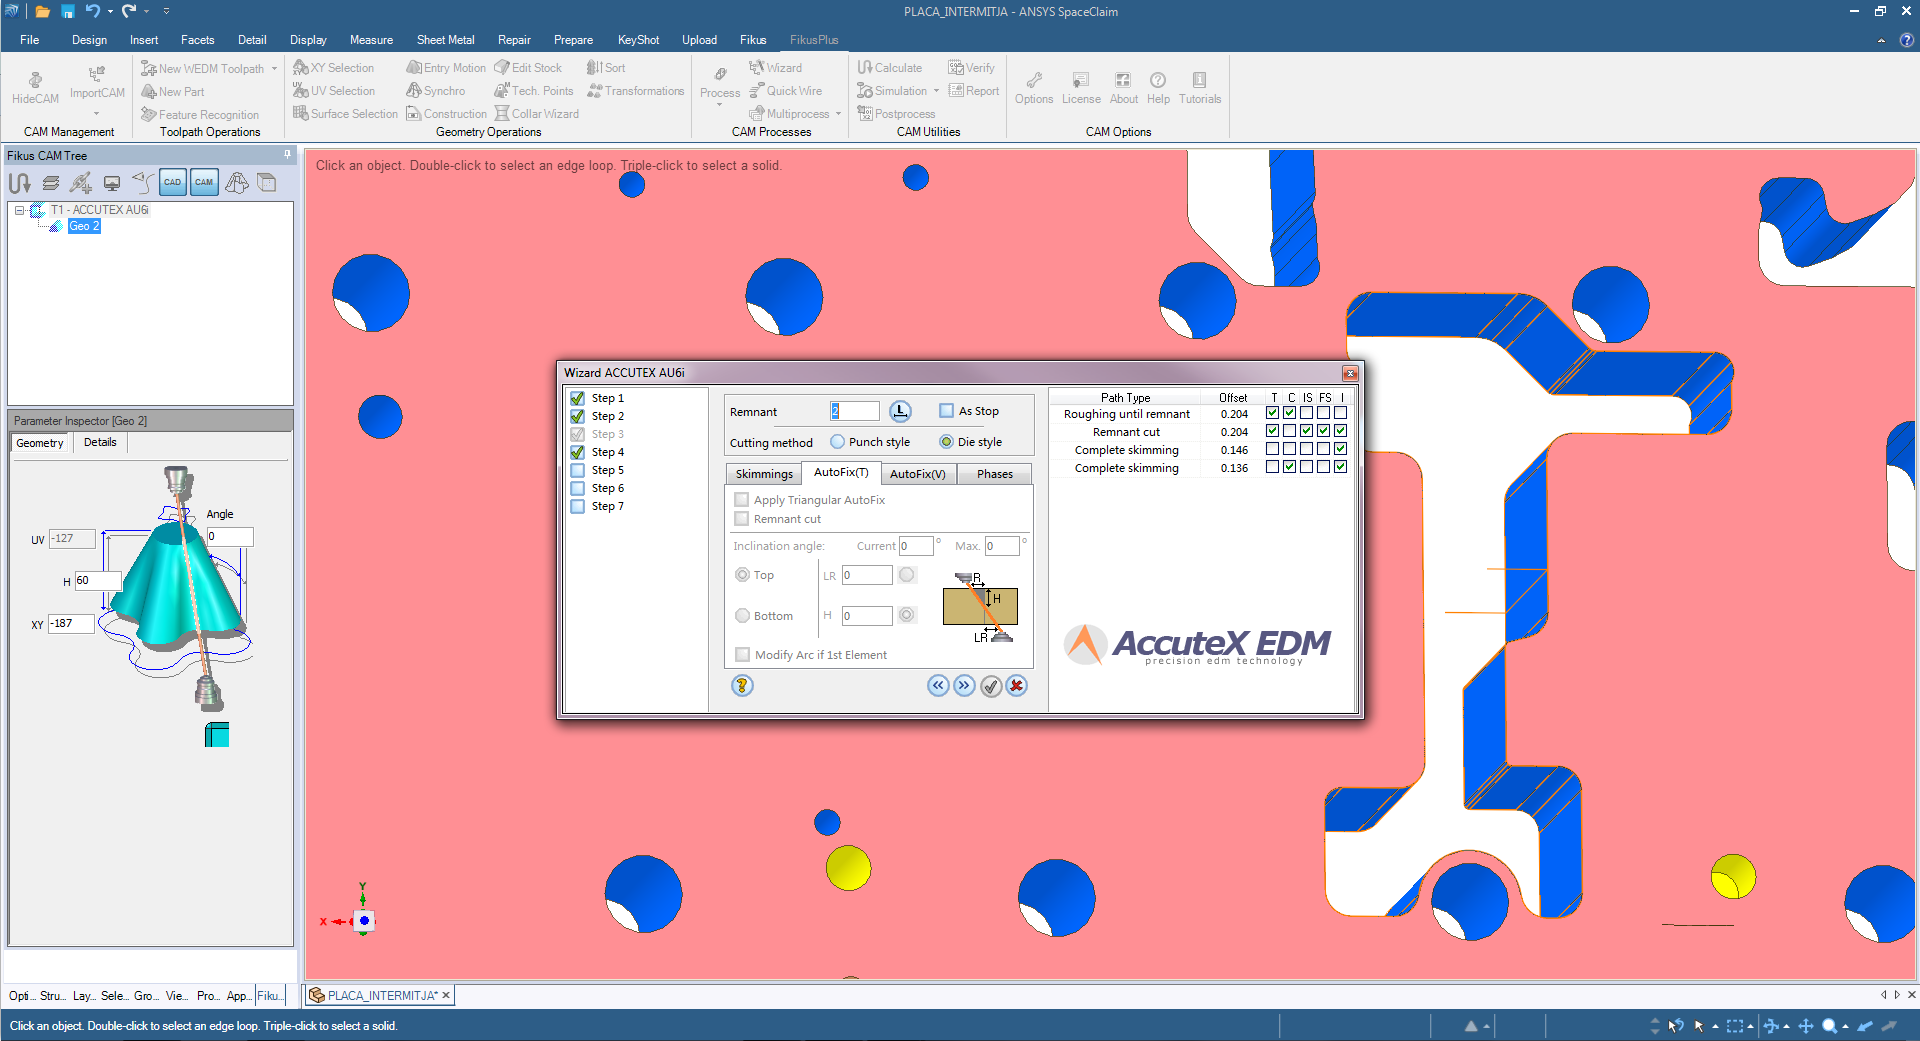Select the Details tab in Parameter Inspector

tap(100, 442)
